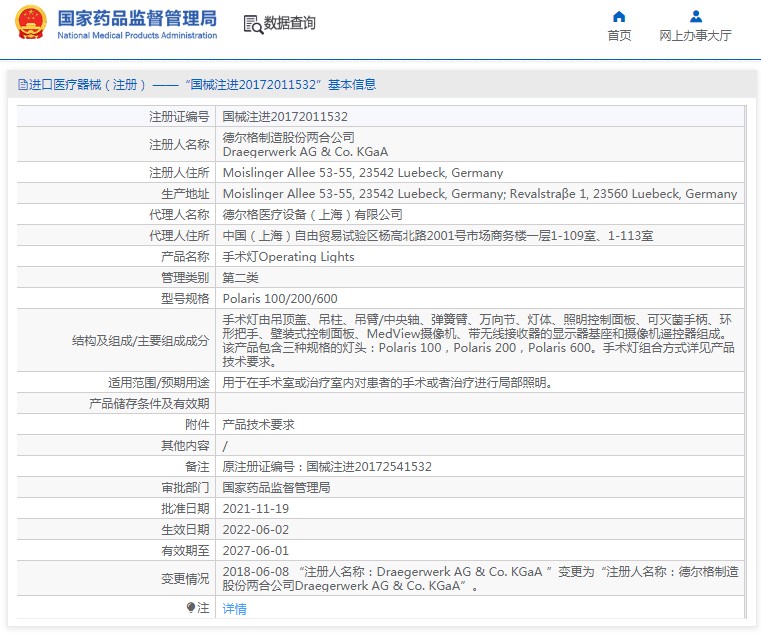This screenshot has height=639, width=761.
Task: Go to 首页 home page
Action: pyautogui.click(x=619, y=35)
